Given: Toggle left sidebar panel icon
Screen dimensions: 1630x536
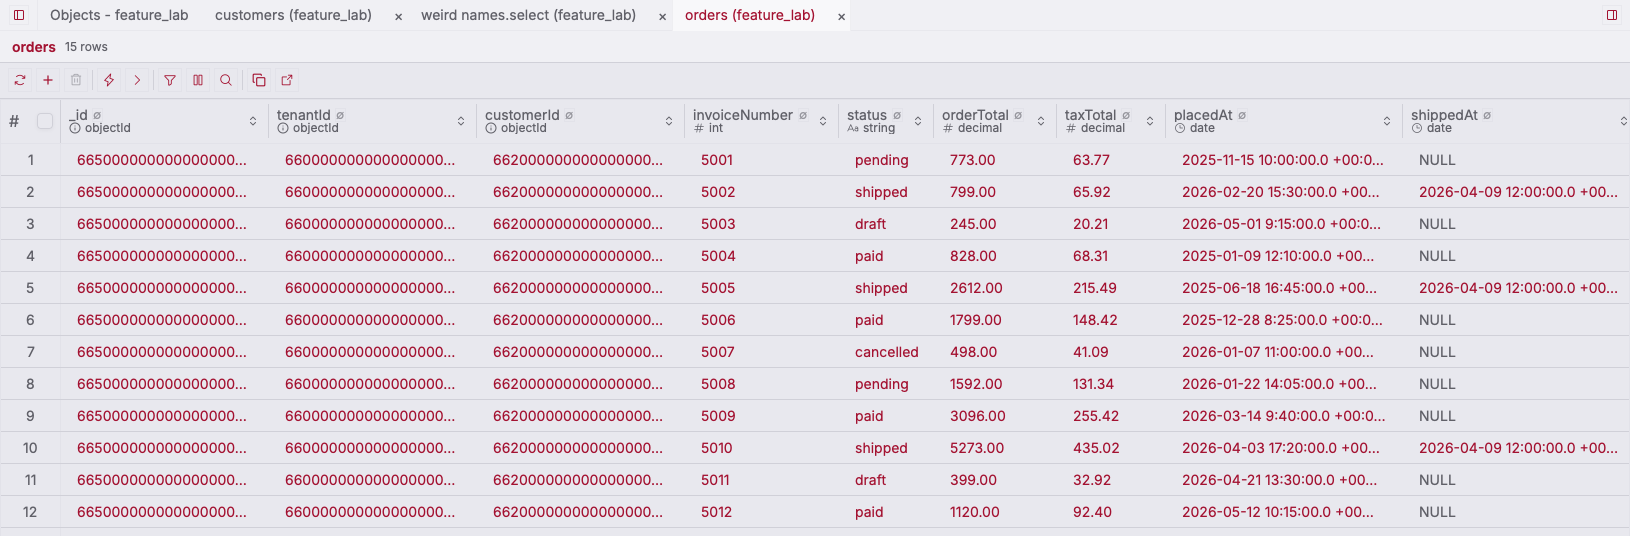Looking at the screenshot, I should [19, 15].
